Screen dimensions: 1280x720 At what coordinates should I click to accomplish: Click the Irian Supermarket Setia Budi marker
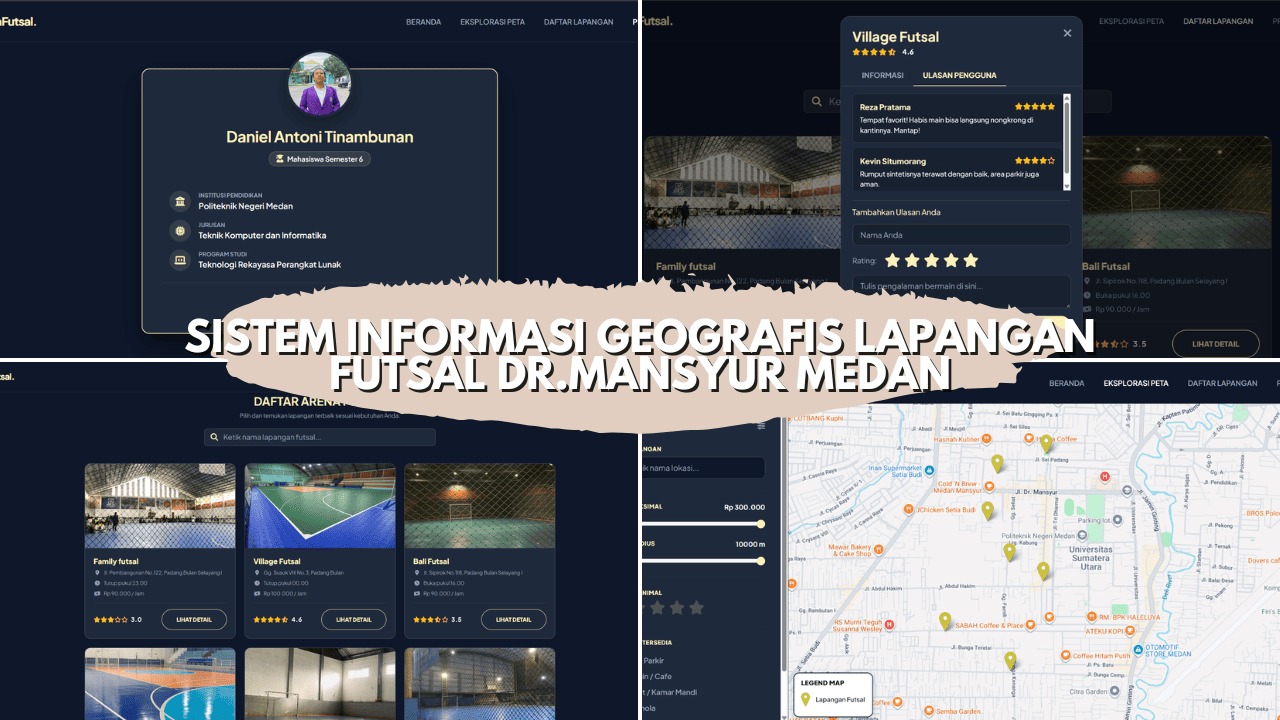point(928,468)
